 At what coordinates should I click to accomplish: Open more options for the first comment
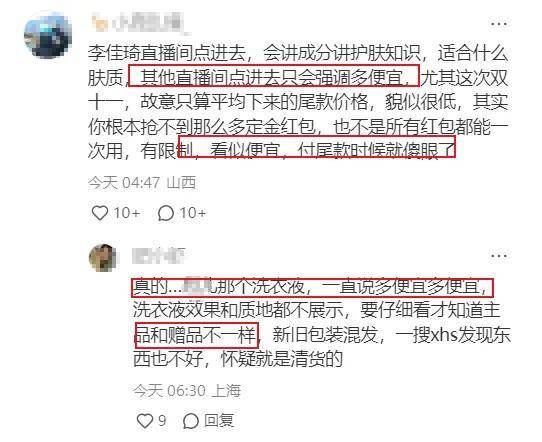tap(499, 24)
